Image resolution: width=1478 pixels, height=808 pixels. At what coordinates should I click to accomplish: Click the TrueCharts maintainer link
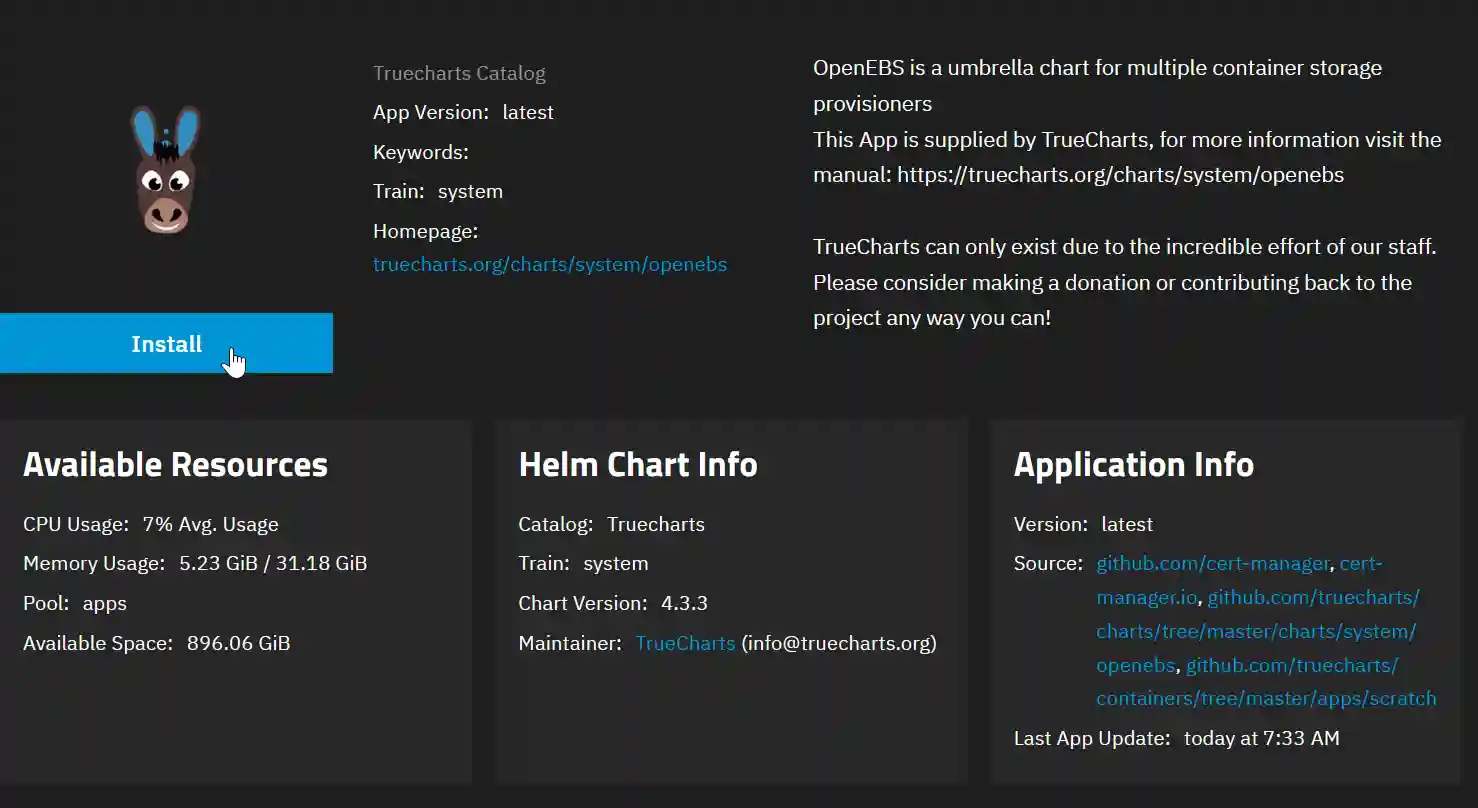(685, 643)
